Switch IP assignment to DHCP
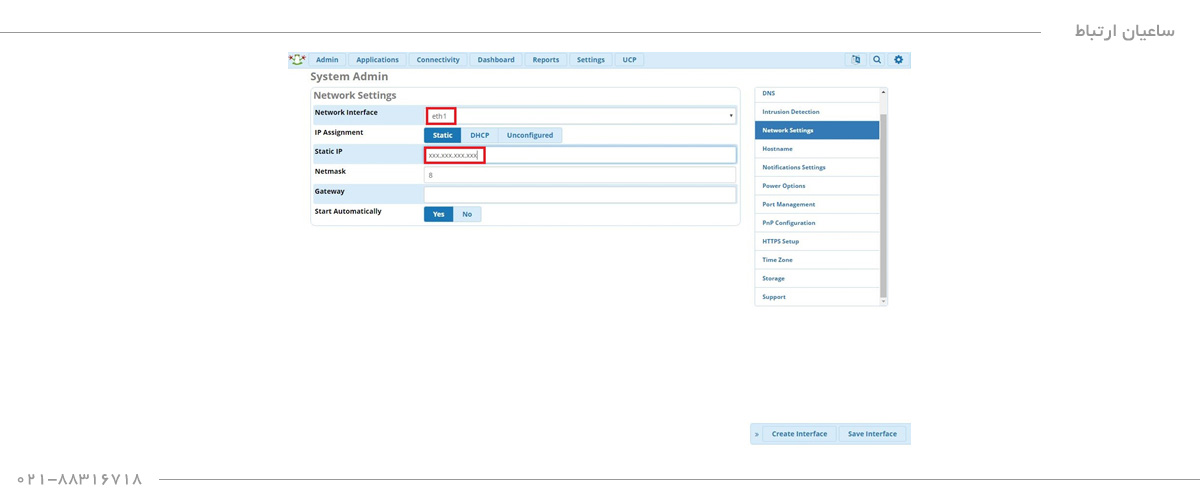The image size is (1200, 500). click(x=480, y=135)
